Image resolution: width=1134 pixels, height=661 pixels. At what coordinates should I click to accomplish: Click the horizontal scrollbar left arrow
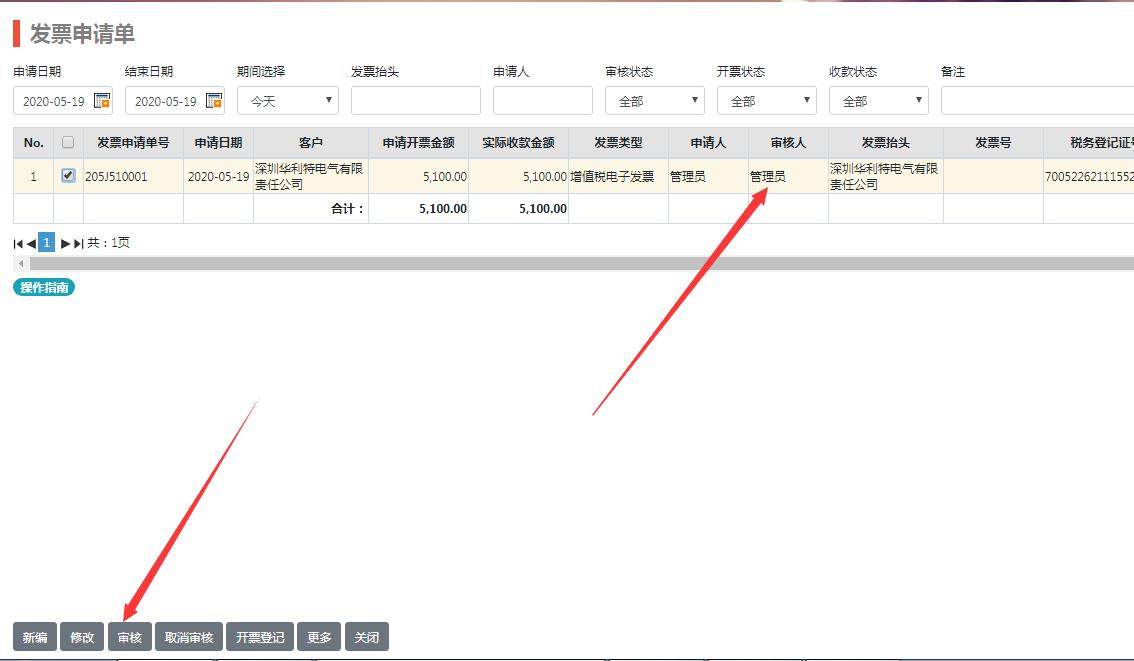pyautogui.click(x=20, y=263)
